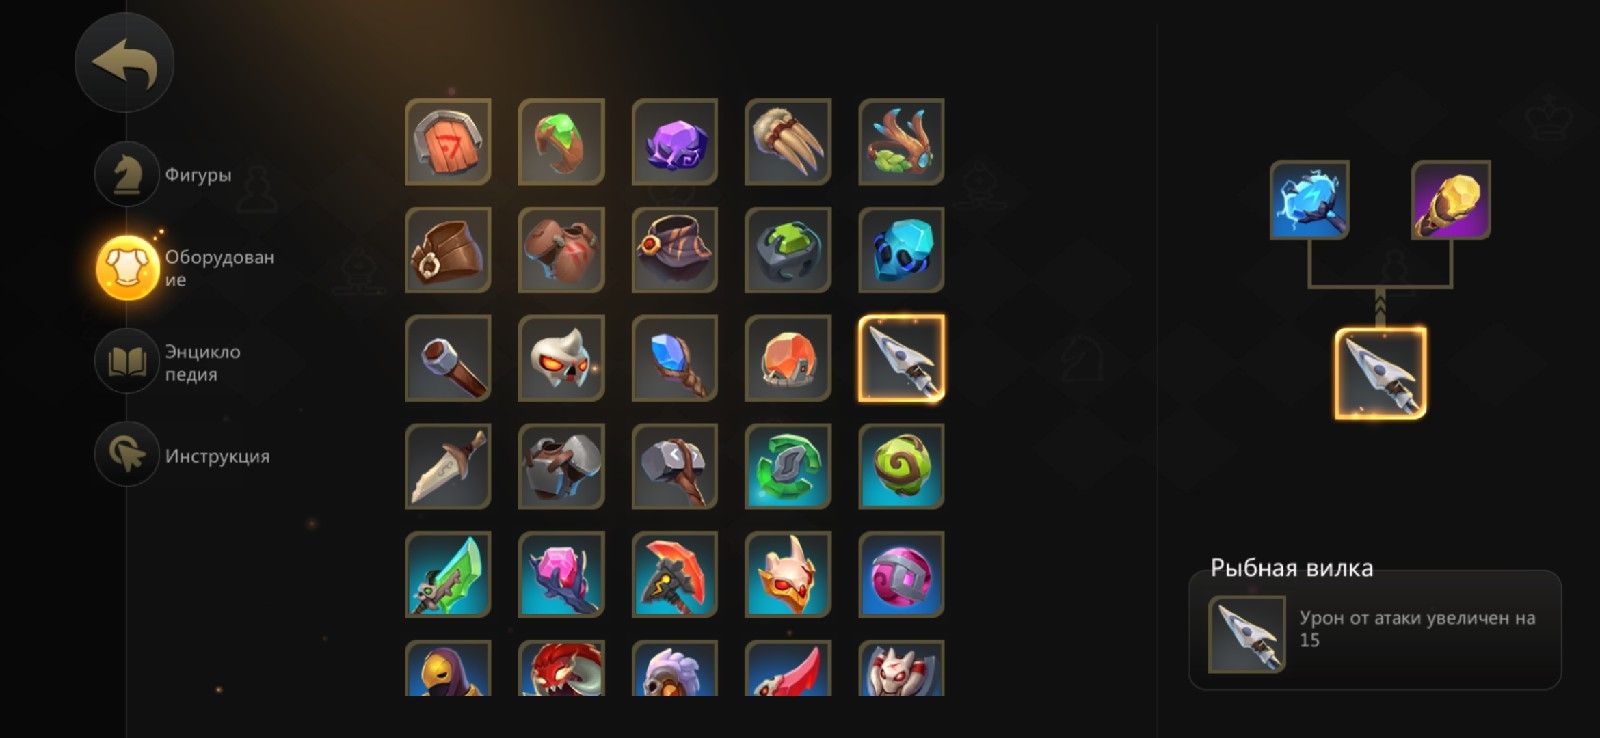Go back using the arrow button
The width and height of the screenshot is (1600, 738).
124,63
